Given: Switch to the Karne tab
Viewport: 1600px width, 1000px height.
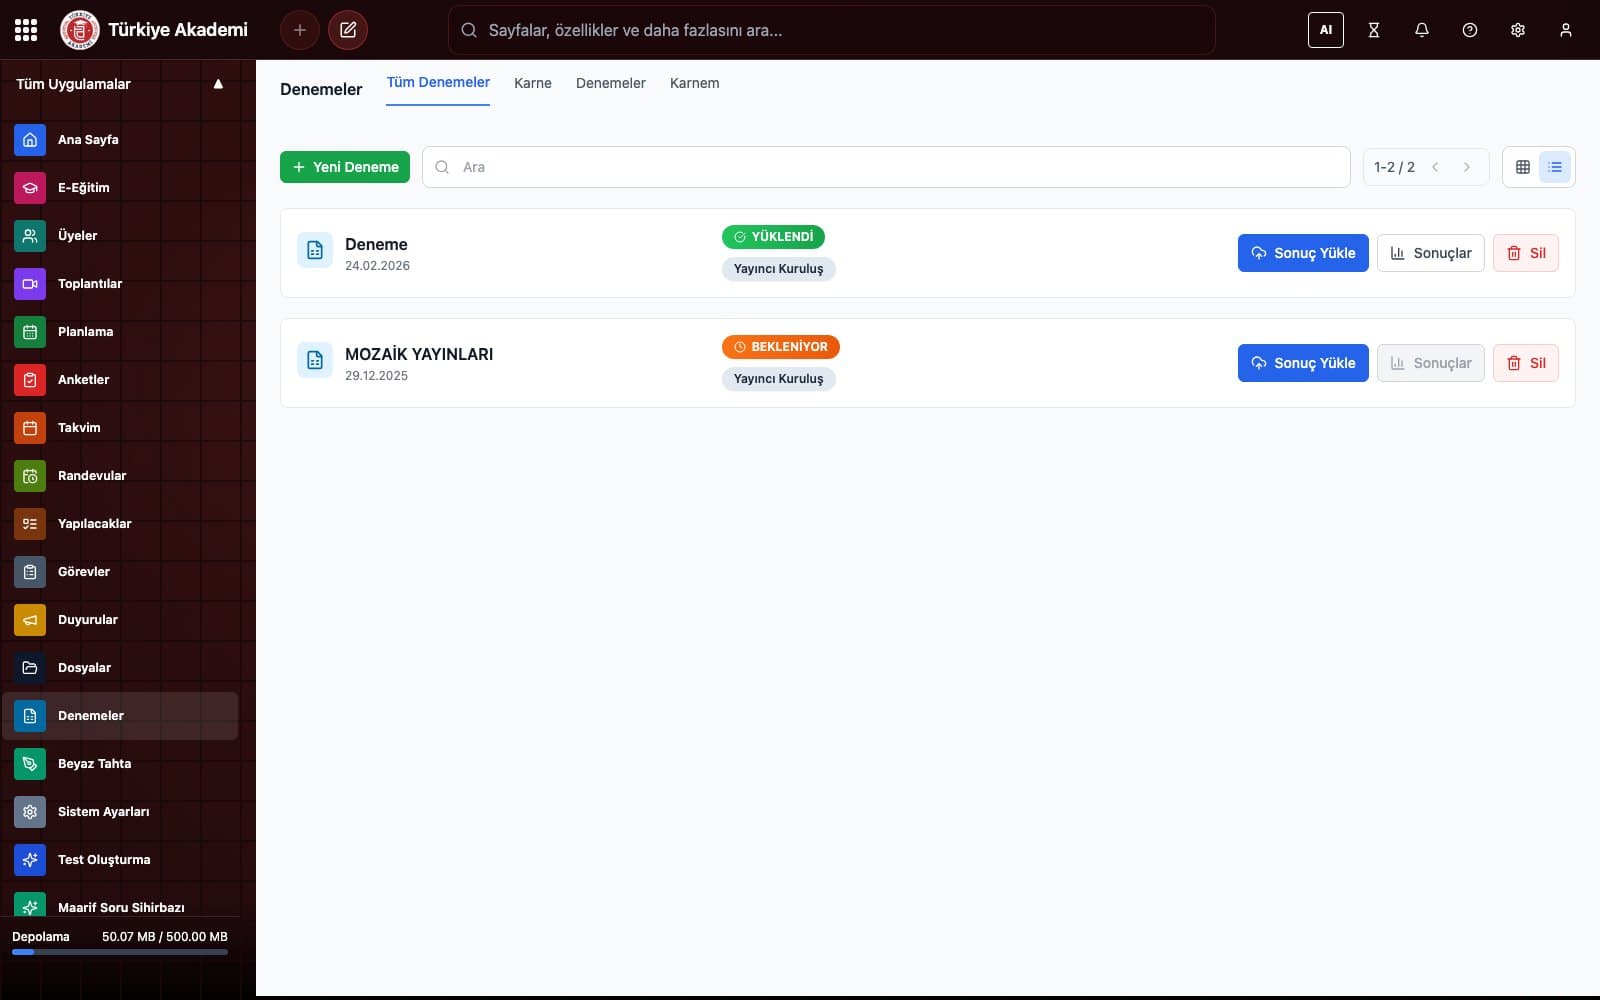Looking at the screenshot, I should tap(533, 84).
